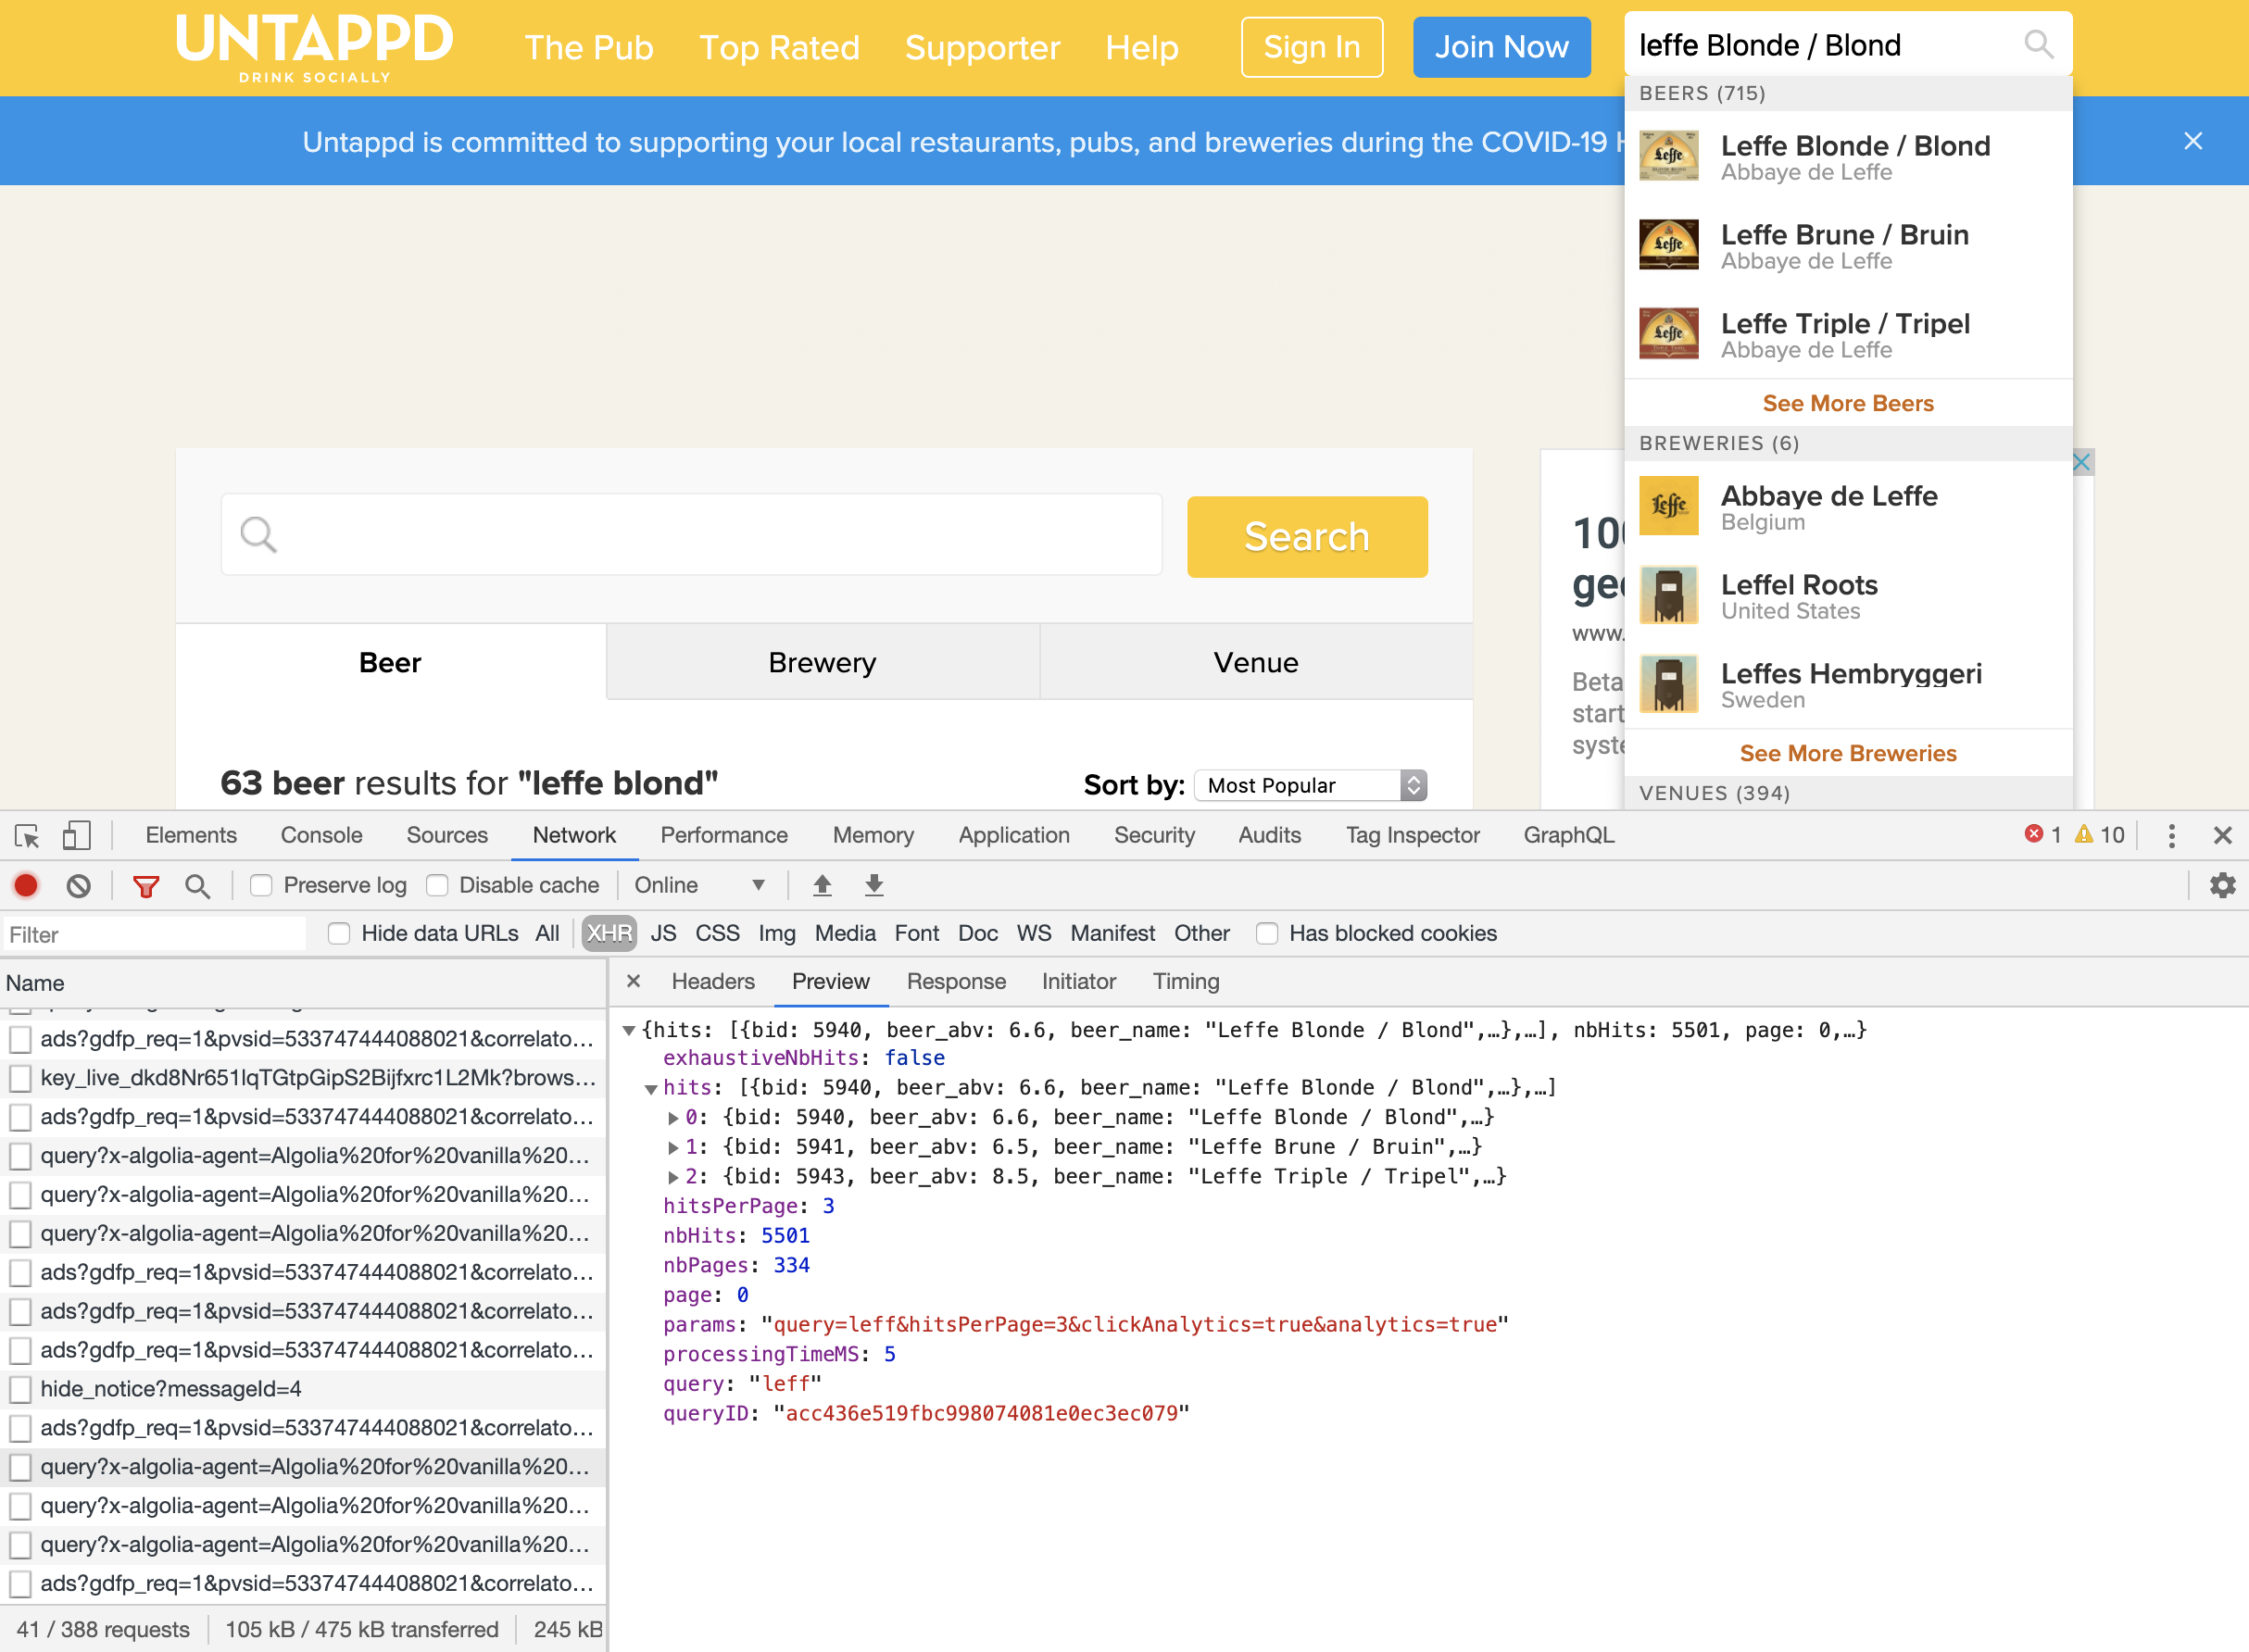Open the Console panel tab
Screen dimensions: 2249x1652
[x=321, y=835]
